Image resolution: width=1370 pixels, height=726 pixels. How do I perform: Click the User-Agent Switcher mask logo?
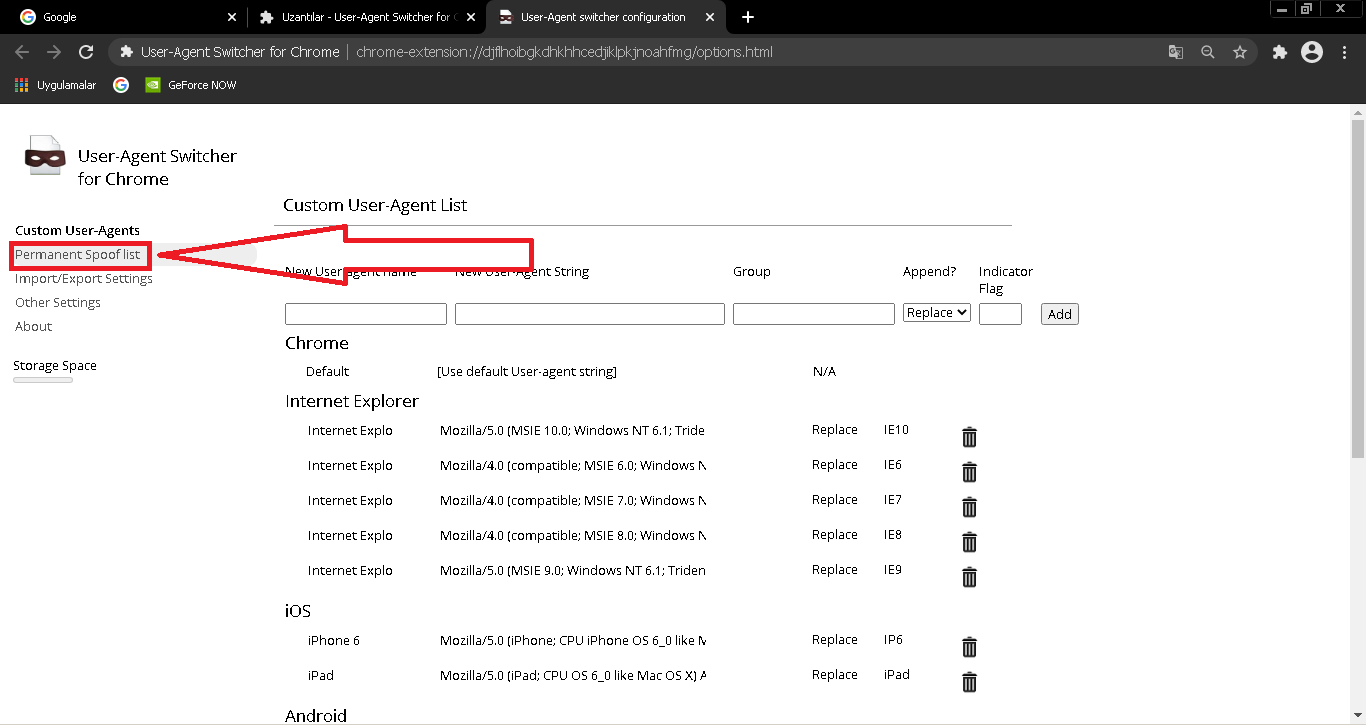pos(45,156)
